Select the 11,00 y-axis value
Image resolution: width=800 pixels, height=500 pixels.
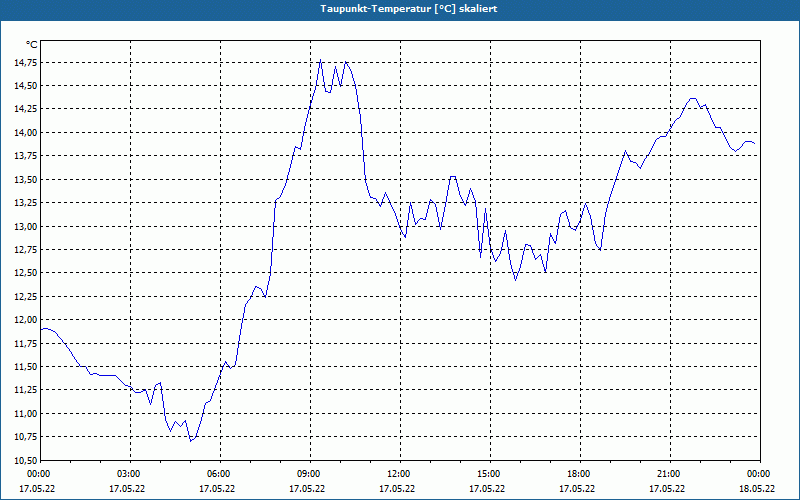click(25, 414)
